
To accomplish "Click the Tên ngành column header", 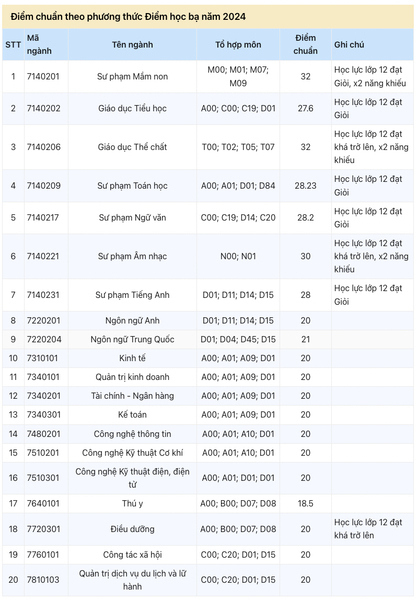I will [x=132, y=45].
